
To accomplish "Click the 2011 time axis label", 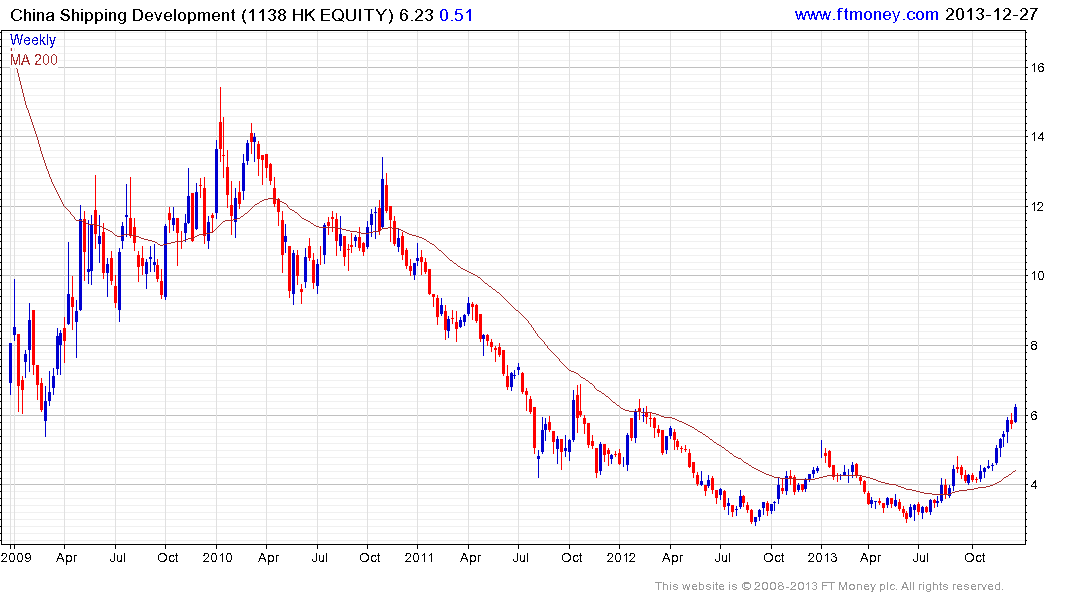I will (x=419, y=557).
